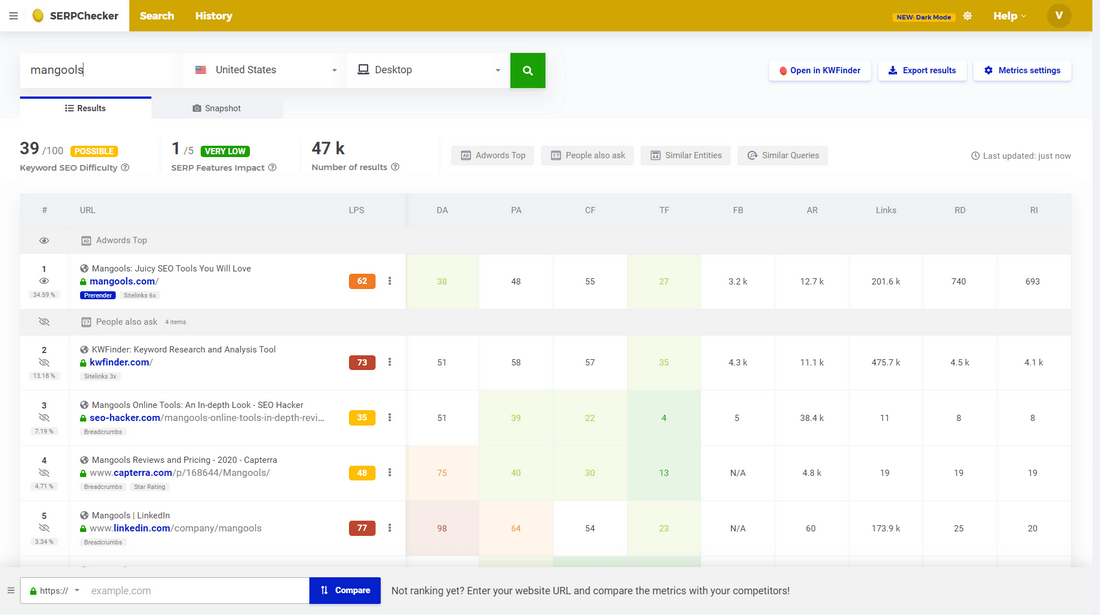Toggle visibility eye of Adwords Top row
The width and height of the screenshot is (1100, 615).
pos(44,241)
